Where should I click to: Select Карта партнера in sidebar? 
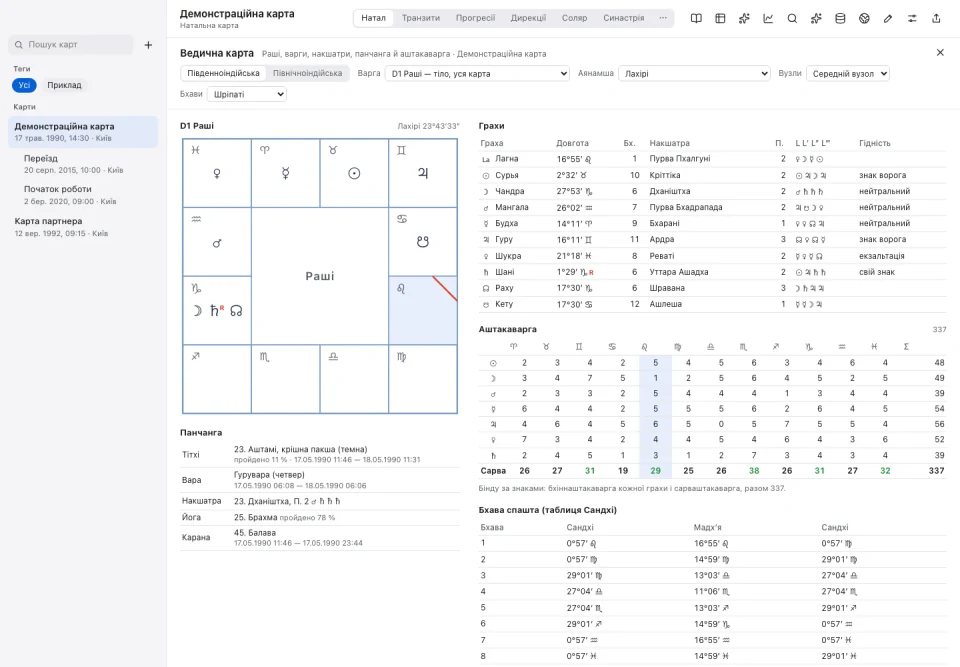[x=83, y=227]
